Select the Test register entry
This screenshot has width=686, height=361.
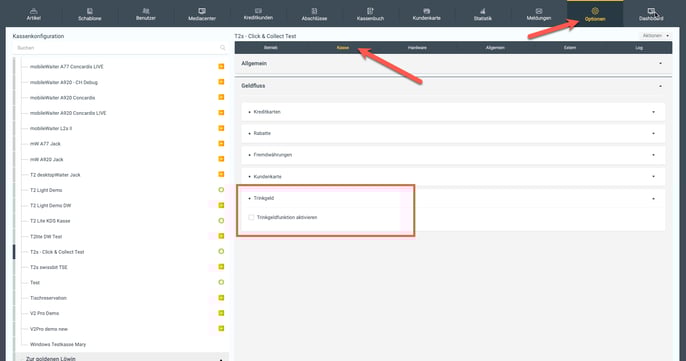click(x=35, y=283)
